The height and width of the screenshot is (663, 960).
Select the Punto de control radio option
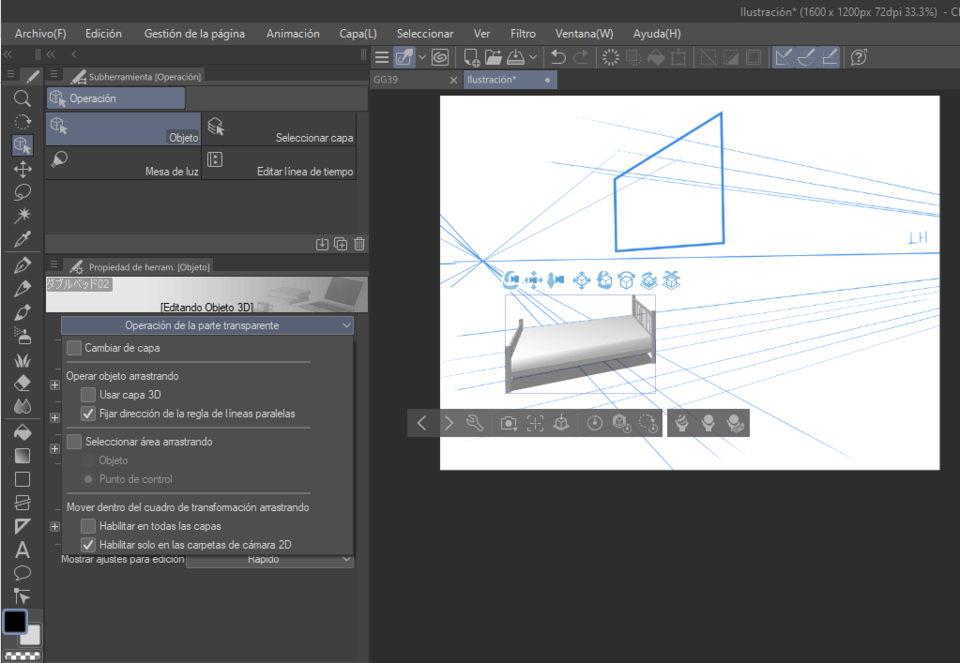(88, 479)
